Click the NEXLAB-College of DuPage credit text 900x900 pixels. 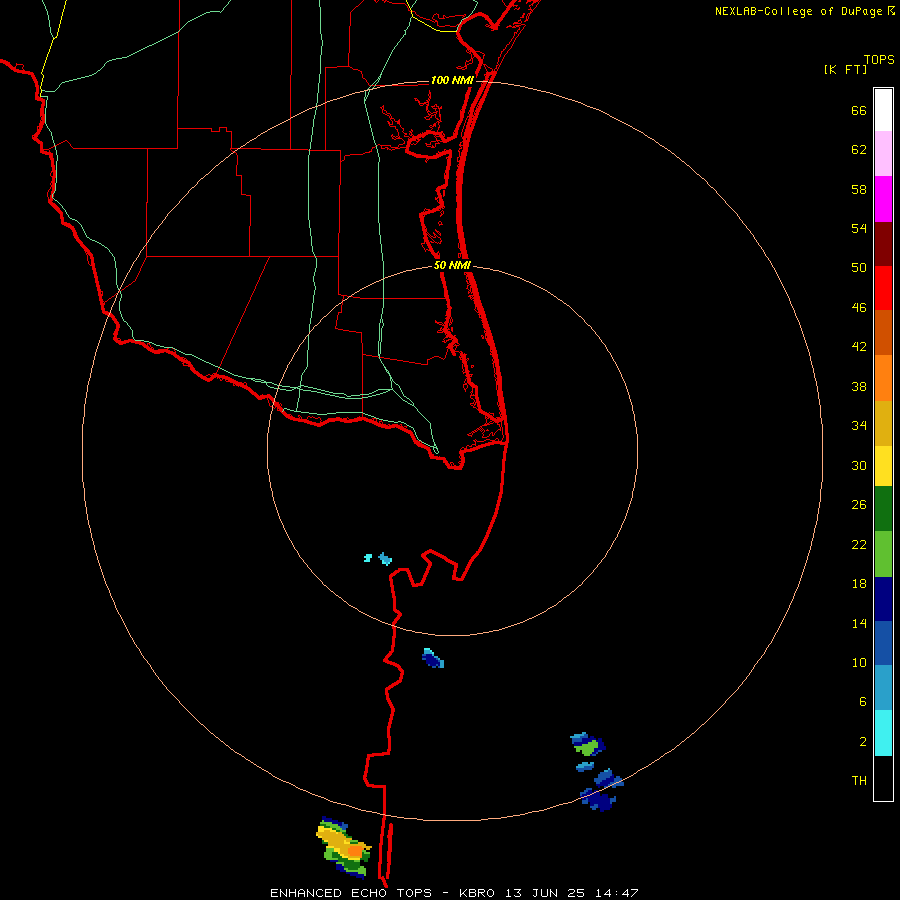click(x=805, y=11)
